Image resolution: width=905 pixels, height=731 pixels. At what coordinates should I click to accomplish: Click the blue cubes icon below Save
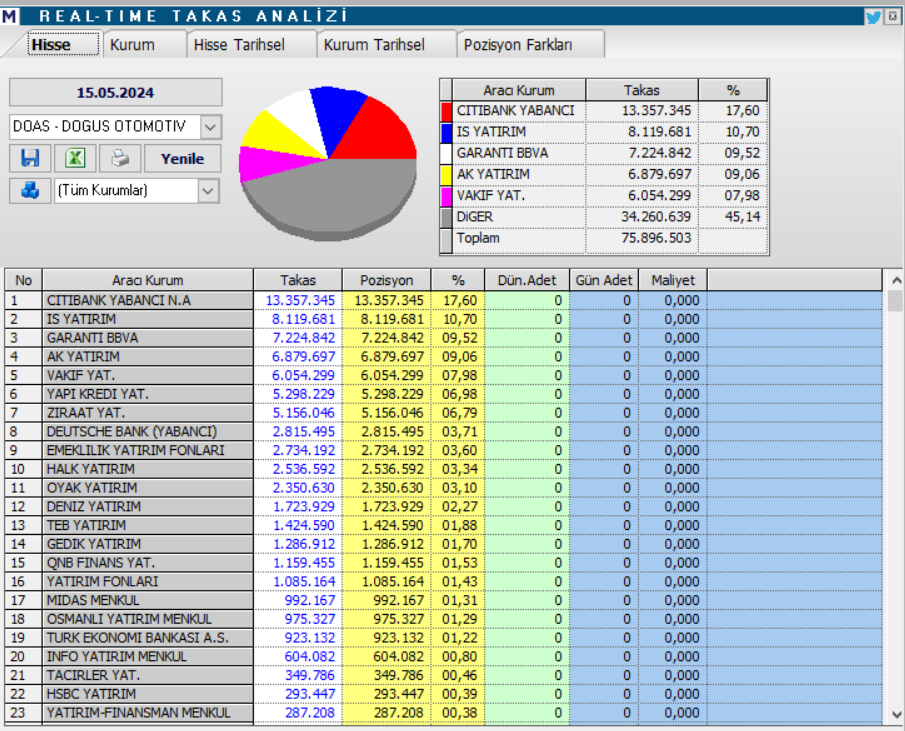pyautogui.click(x=30, y=190)
